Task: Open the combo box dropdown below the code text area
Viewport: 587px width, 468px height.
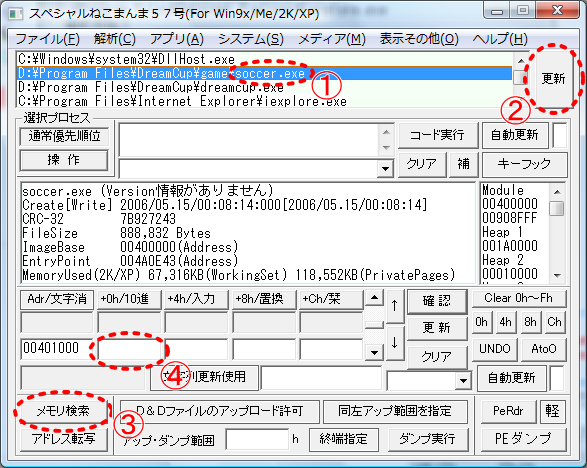Action: coord(385,169)
